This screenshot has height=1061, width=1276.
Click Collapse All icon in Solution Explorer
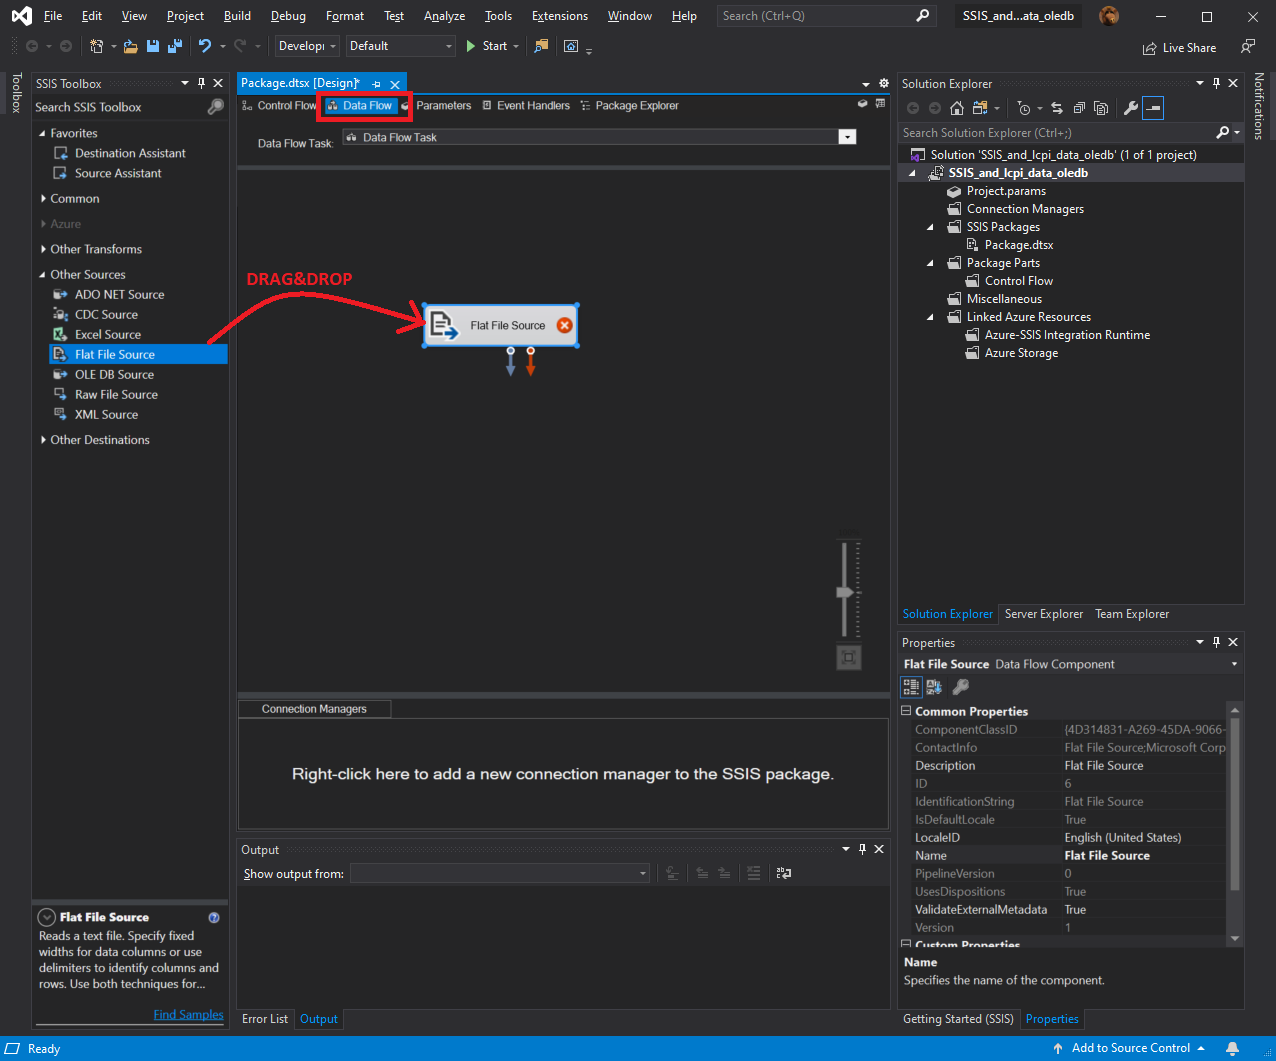[1079, 108]
